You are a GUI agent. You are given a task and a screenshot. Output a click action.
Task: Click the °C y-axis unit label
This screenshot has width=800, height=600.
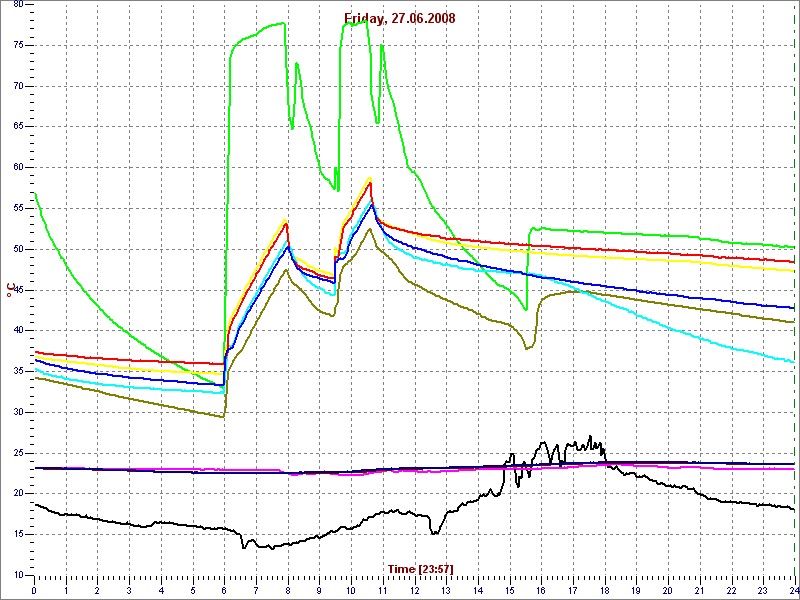[x=9, y=290]
